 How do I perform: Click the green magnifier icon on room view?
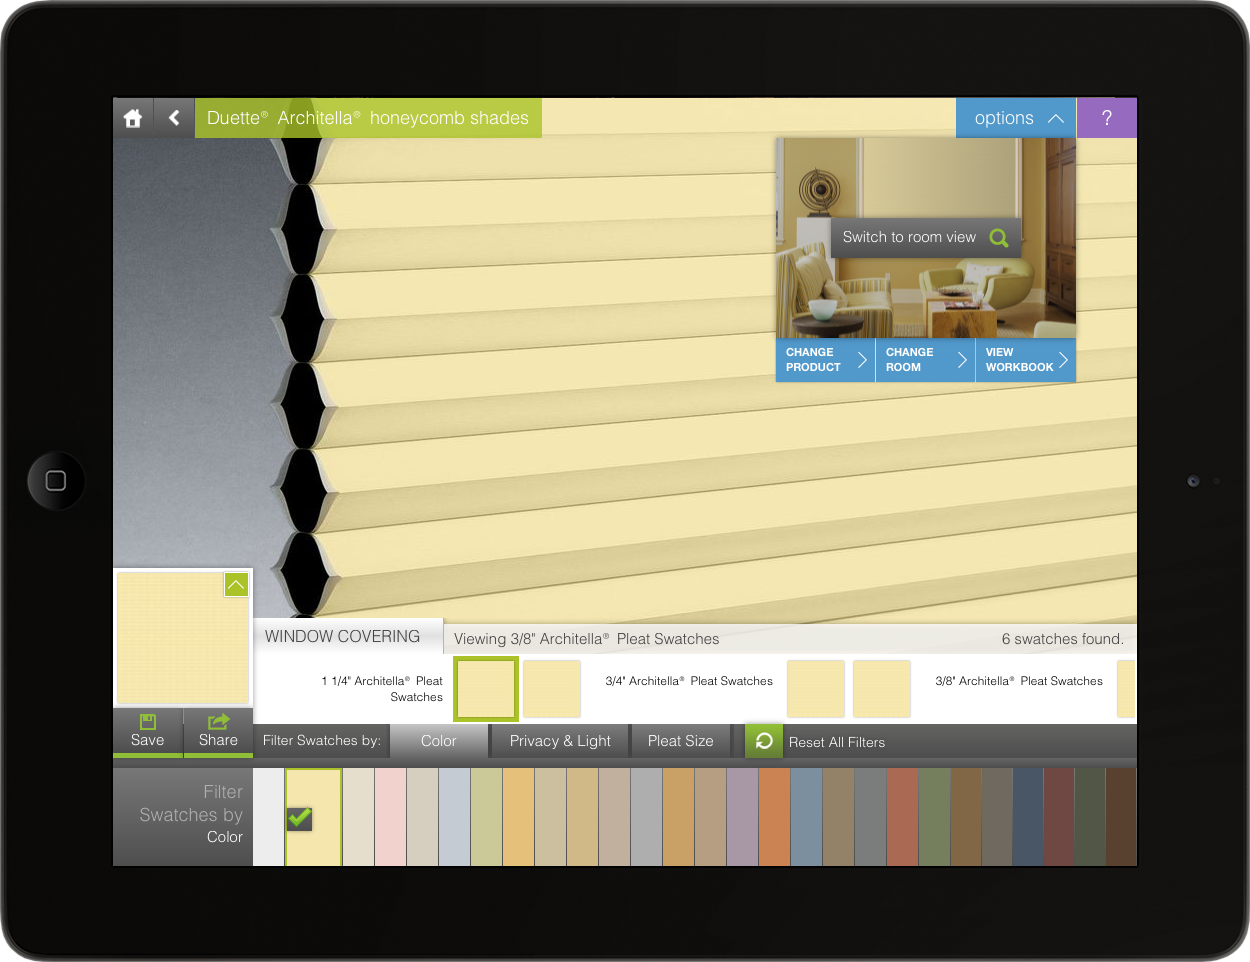tap(999, 238)
